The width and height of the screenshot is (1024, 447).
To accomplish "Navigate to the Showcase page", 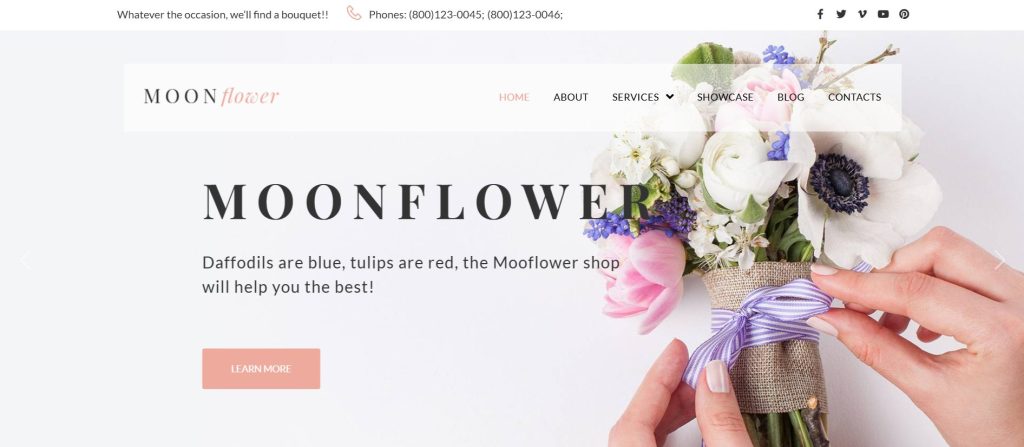I will 725,97.
